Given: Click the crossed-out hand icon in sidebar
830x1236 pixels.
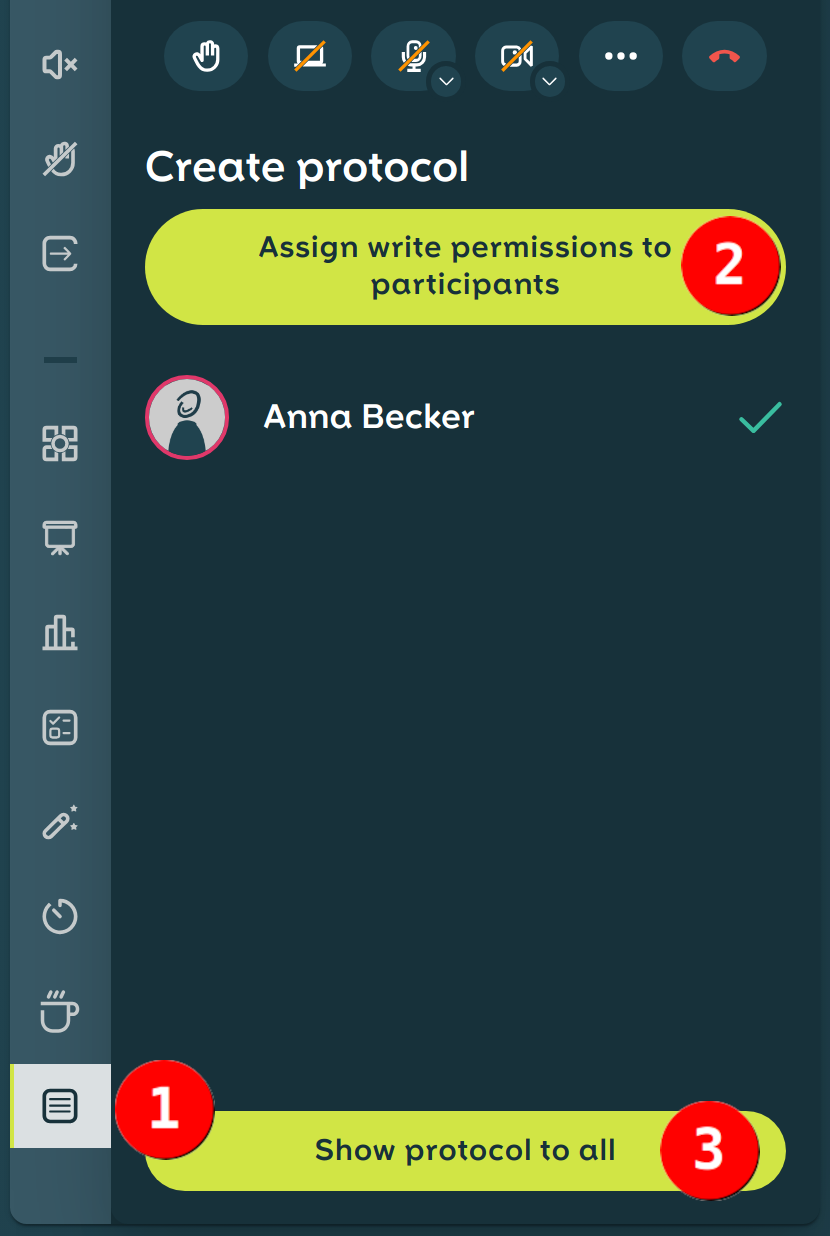Looking at the screenshot, I should (60, 159).
